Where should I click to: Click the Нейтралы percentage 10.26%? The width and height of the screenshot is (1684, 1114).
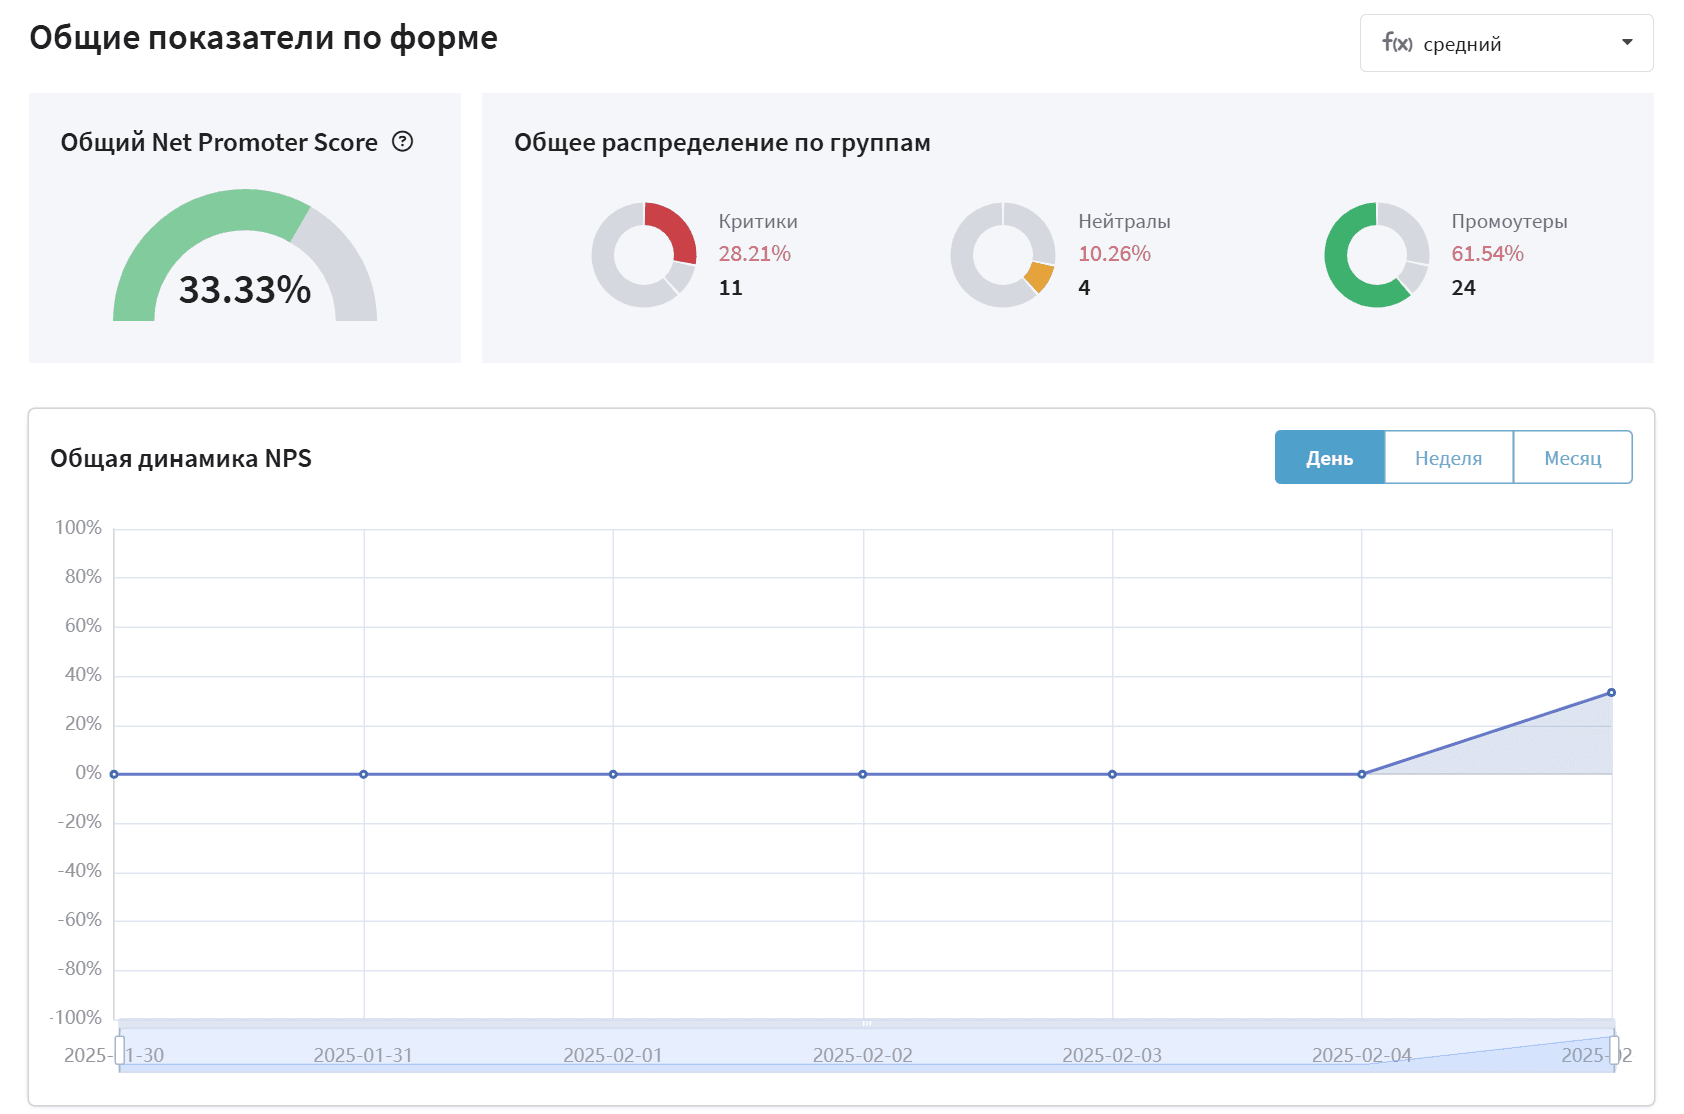point(1115,254)
